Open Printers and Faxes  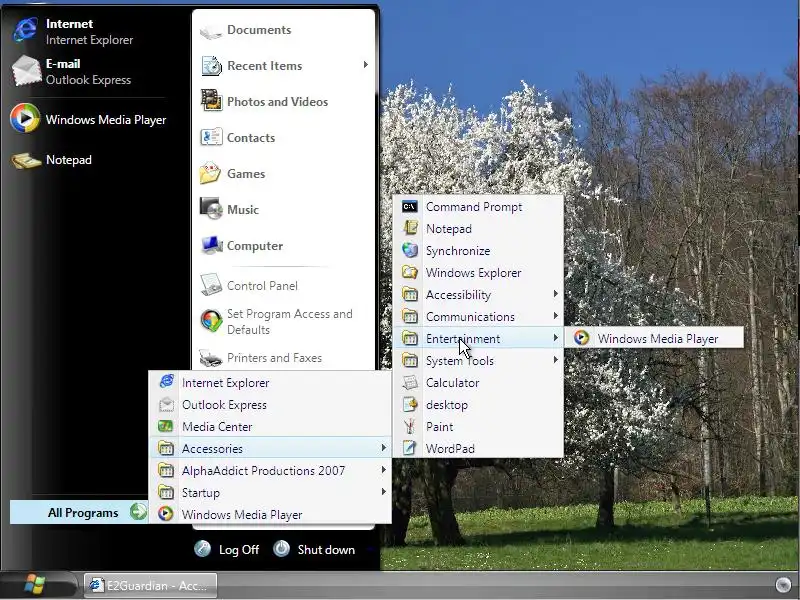[261, 358]
